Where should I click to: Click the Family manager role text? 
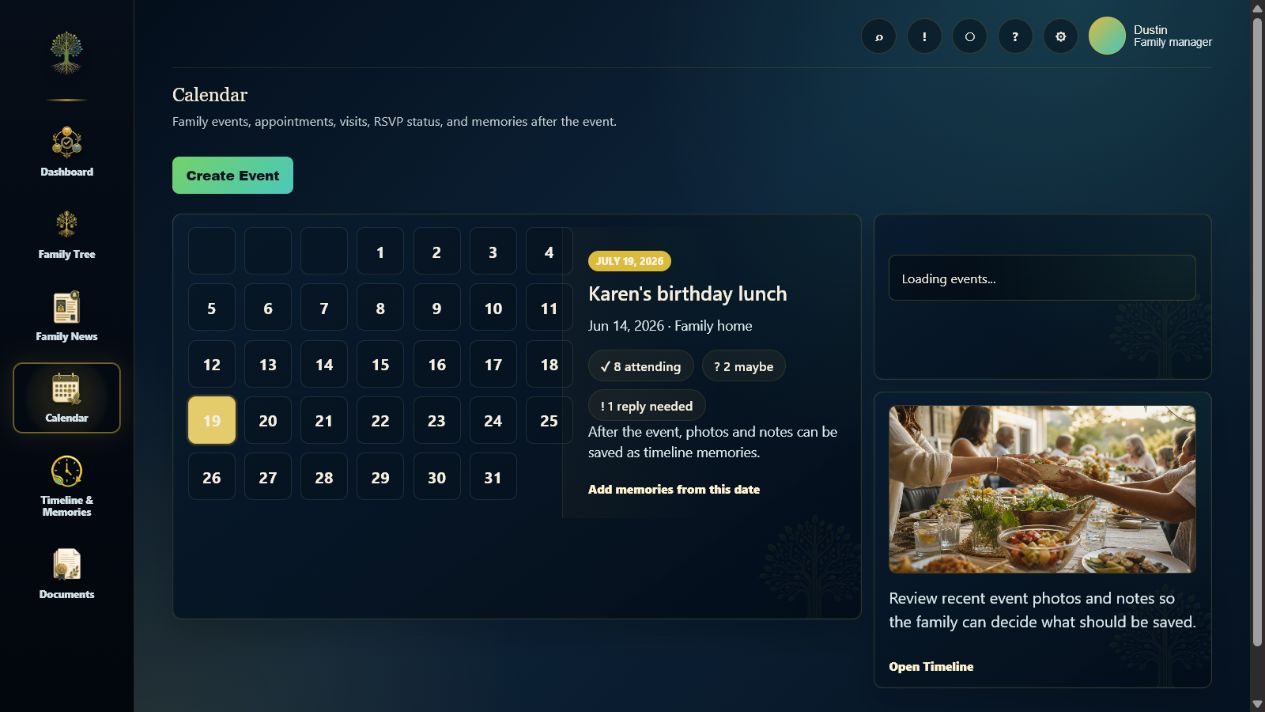(x=1173, y=42)
